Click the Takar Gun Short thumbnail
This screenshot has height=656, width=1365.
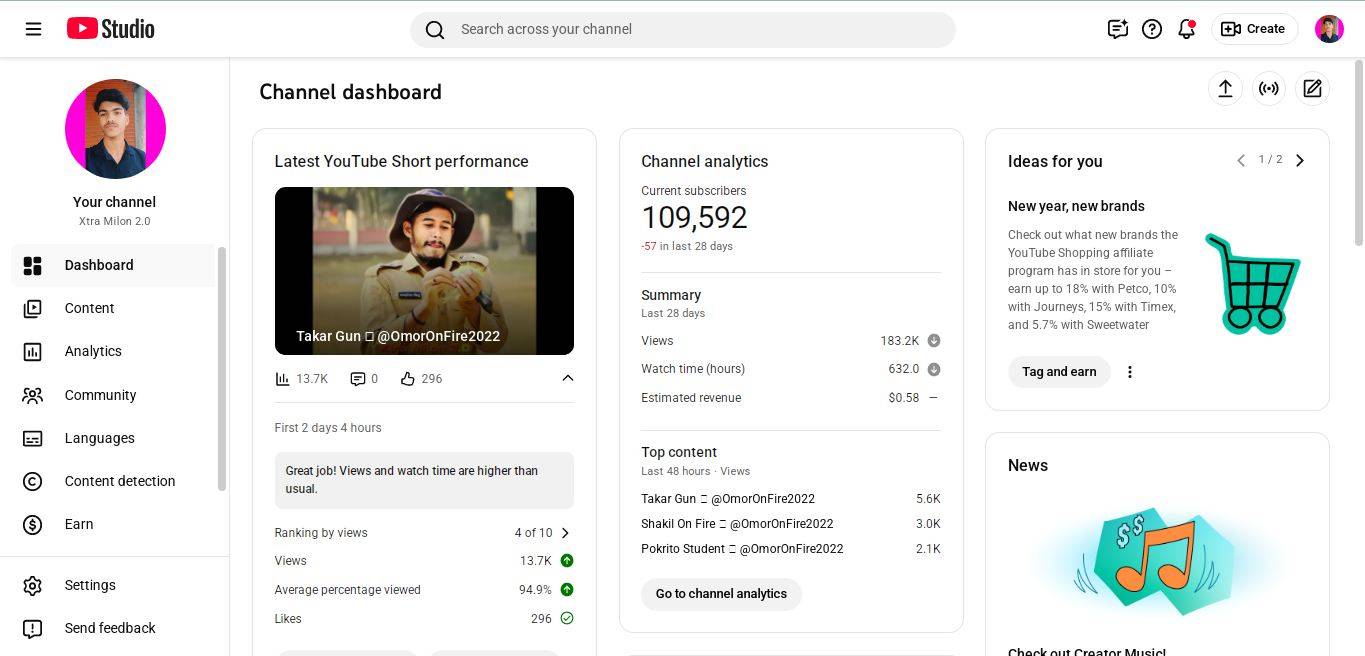[424, 270]
